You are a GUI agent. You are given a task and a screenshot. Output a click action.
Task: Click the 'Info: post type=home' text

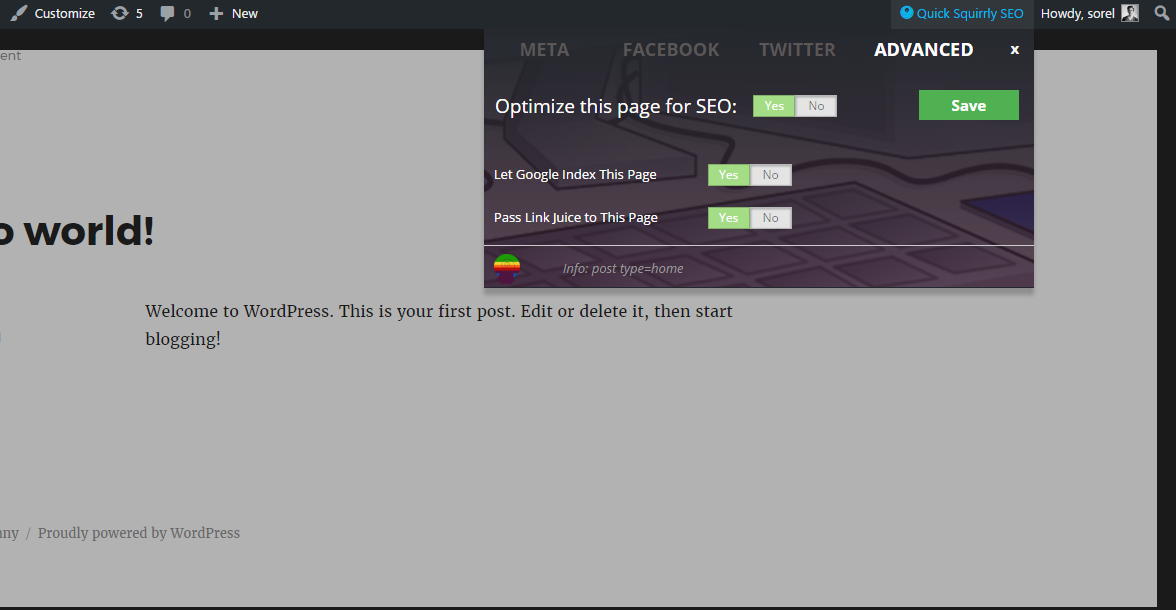pos(622,269)
